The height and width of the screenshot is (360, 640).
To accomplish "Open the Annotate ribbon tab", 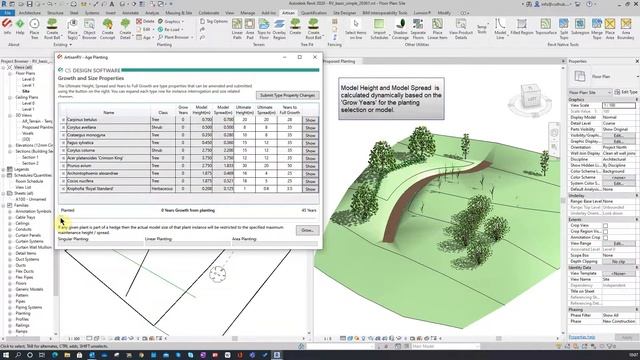I will (x=131, y=13).
